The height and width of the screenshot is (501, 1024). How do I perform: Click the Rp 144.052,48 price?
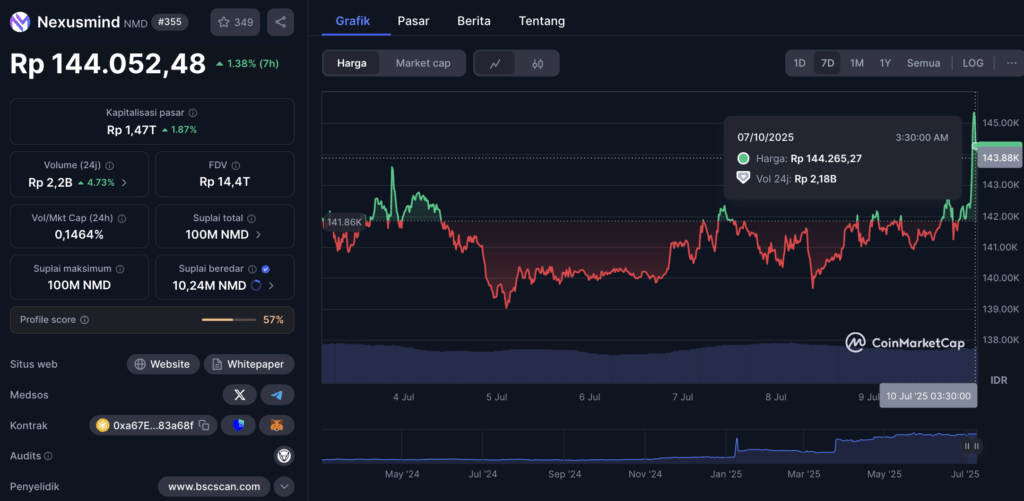click(108, 64)
